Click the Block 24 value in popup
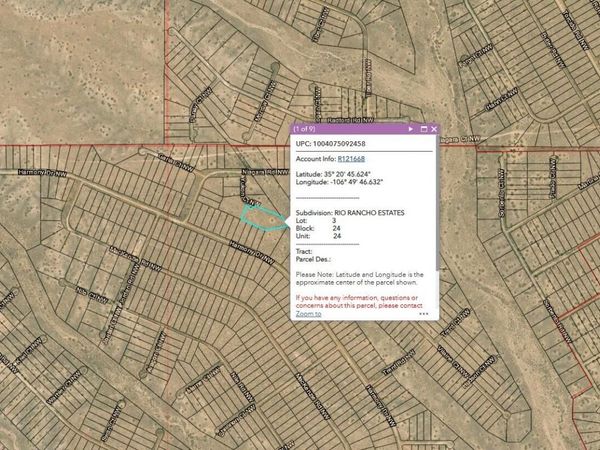 tap(336, 228)
